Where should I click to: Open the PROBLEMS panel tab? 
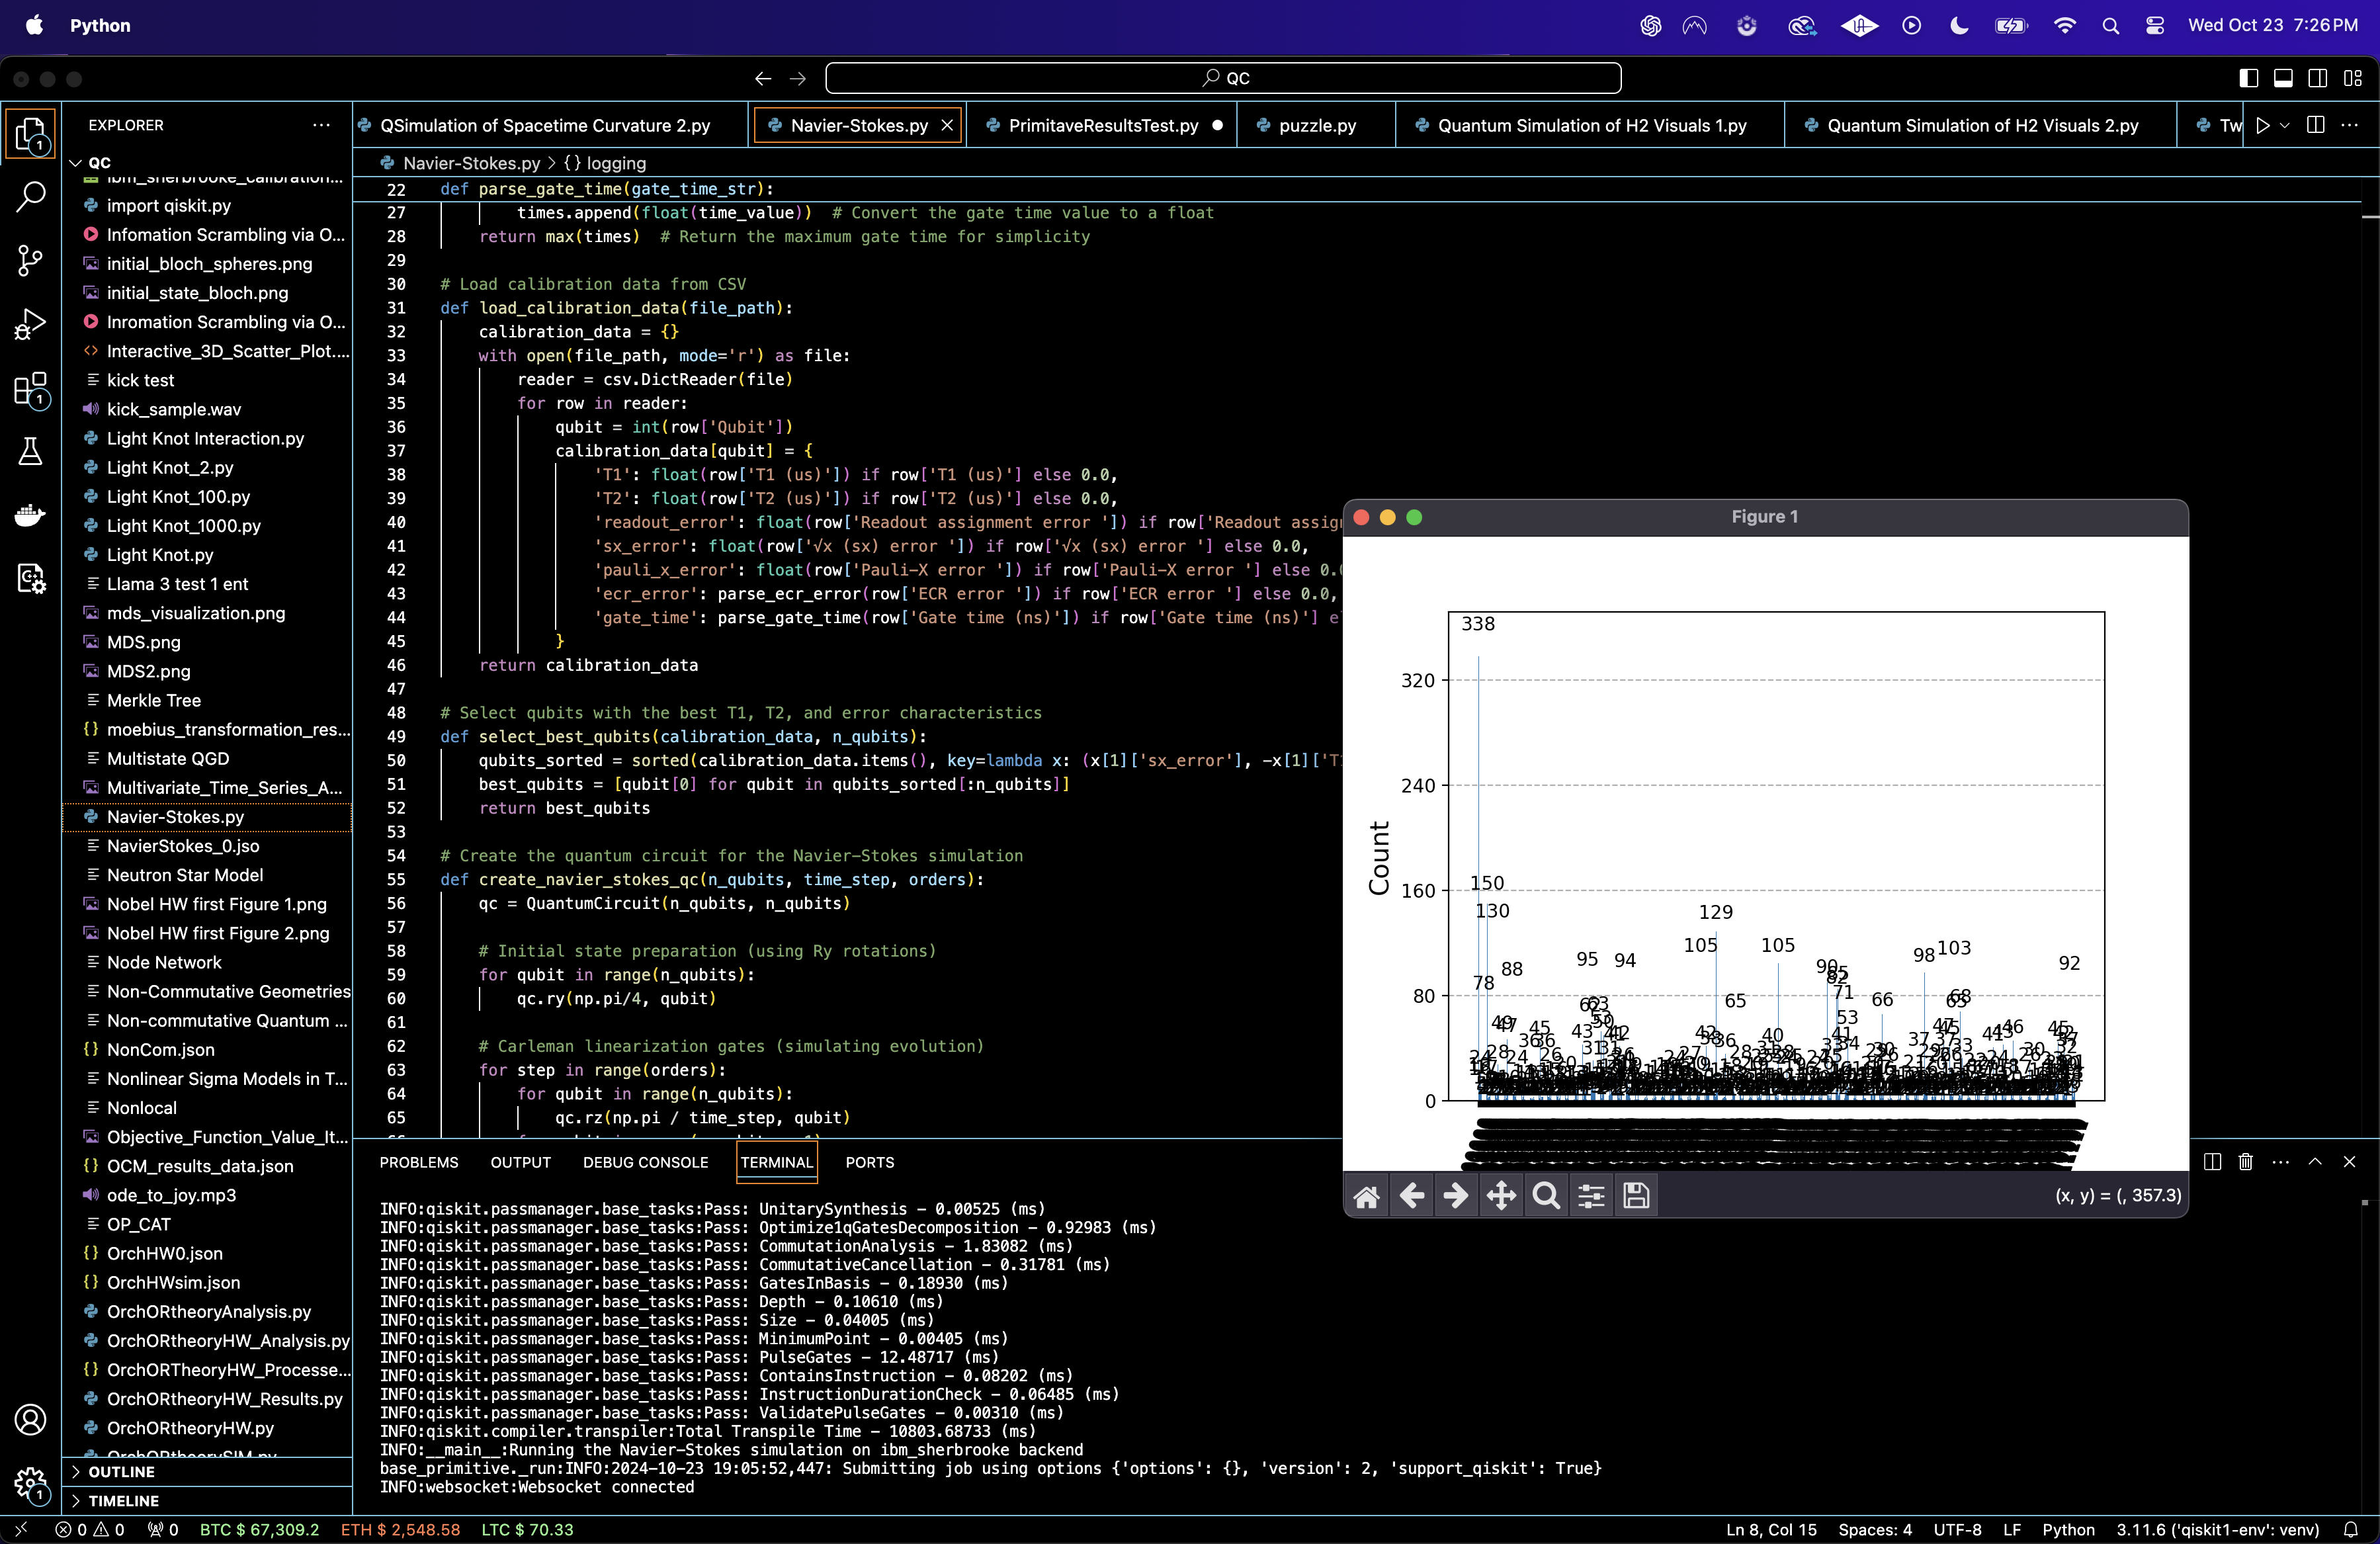click(418, 1162)
